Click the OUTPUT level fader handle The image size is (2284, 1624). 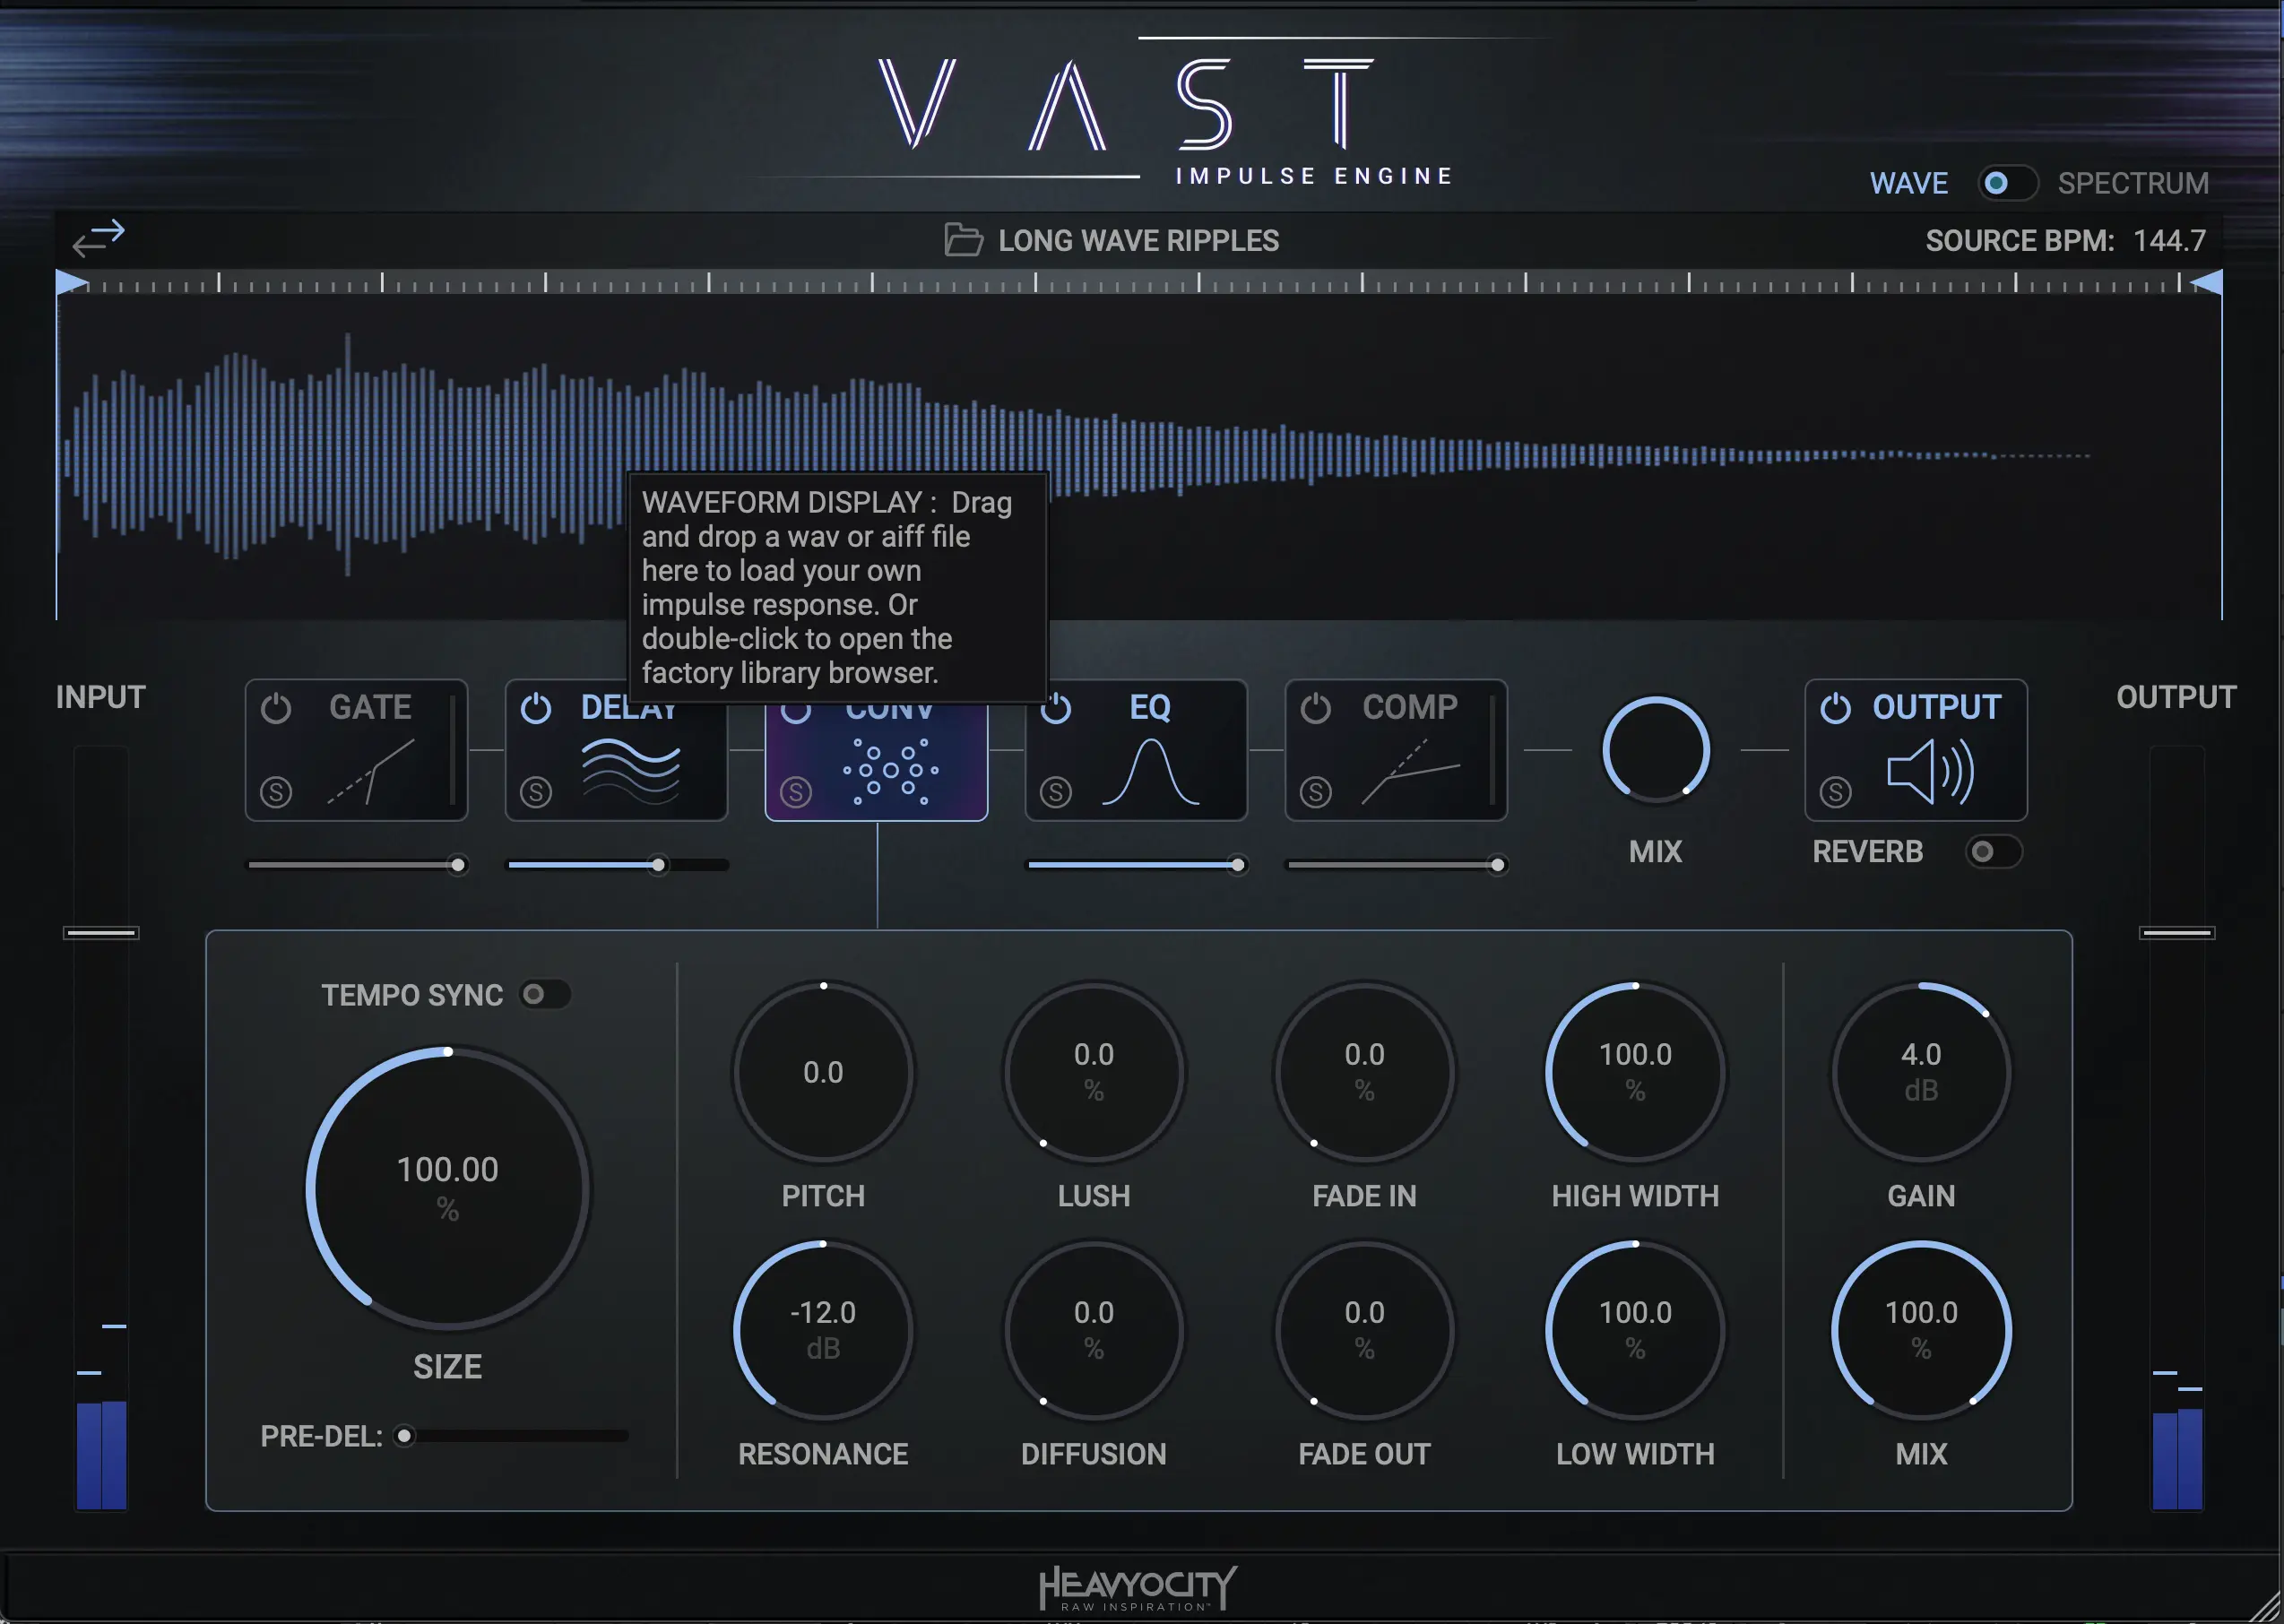[2177, 933]
